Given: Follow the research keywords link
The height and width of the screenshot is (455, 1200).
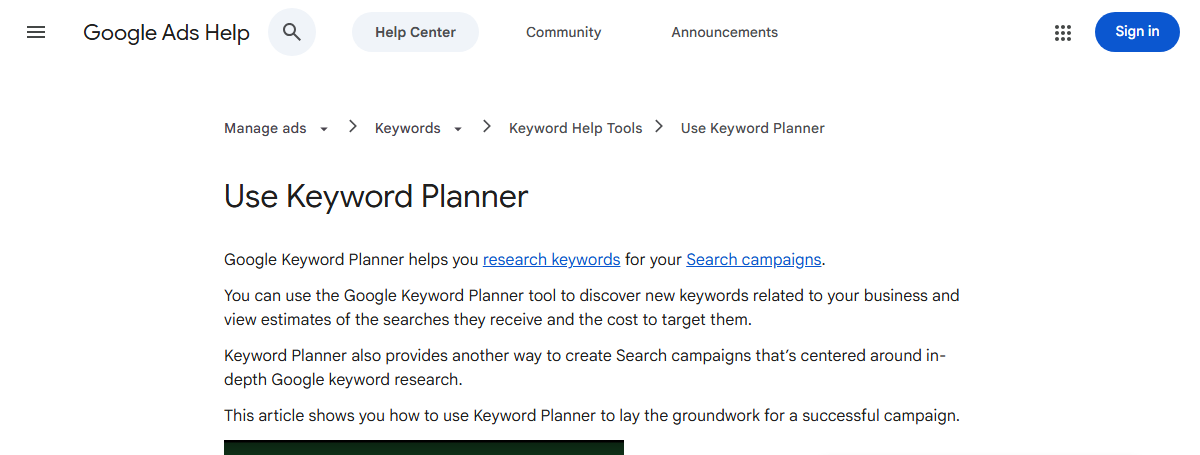Looking at the screenshot, I should pyautogui.click(x=552, y=260).
